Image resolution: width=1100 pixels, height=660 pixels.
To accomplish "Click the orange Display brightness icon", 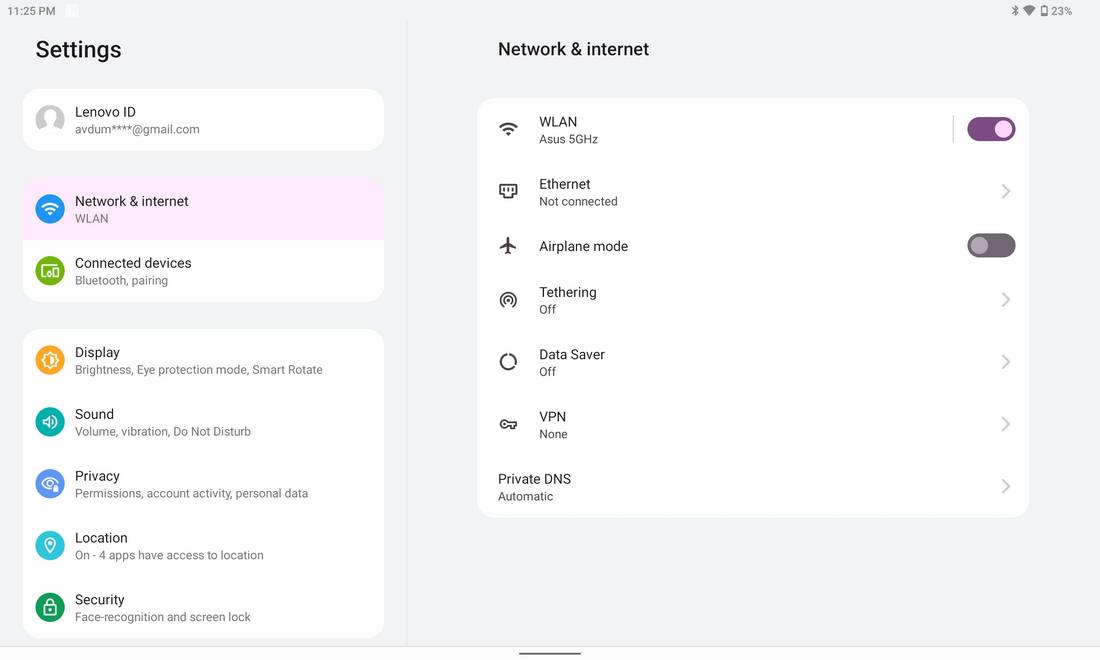I will 50,360.
